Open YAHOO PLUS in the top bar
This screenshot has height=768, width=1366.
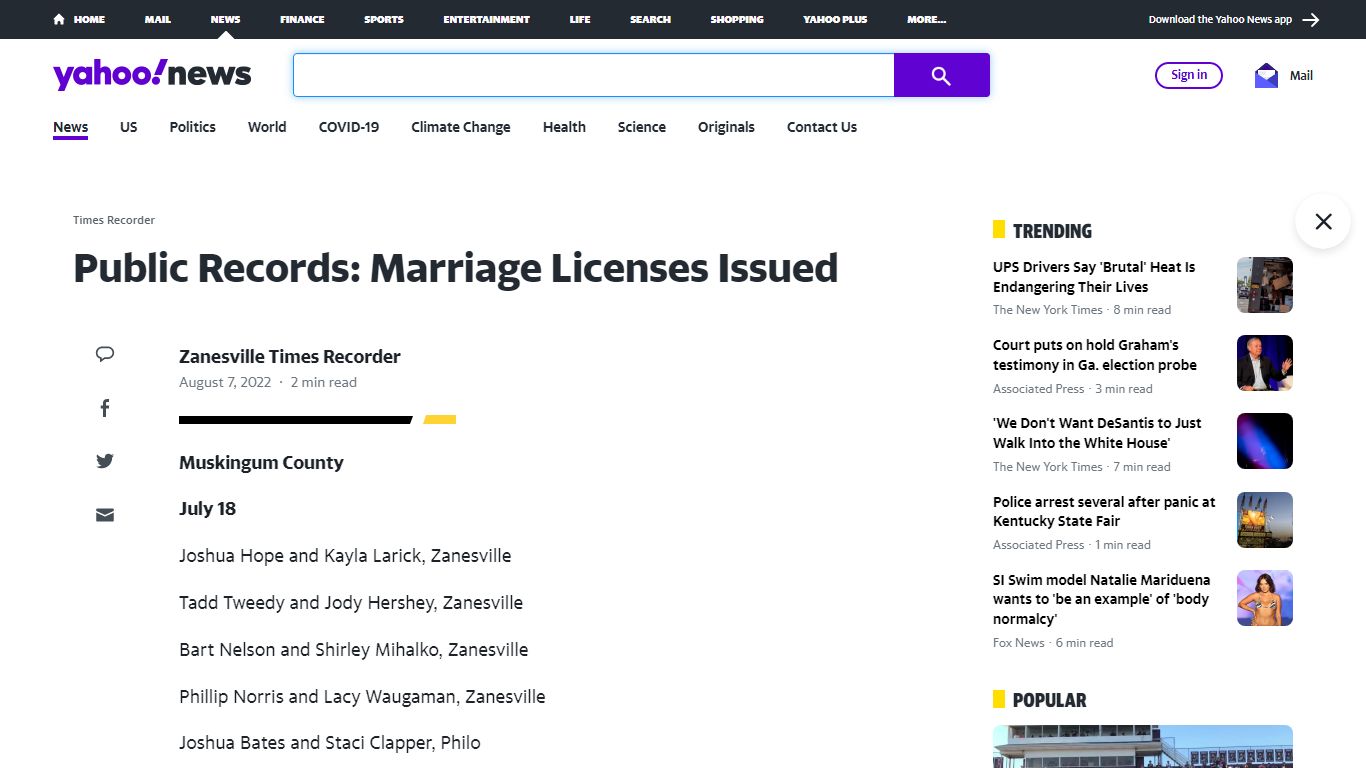[835, 19]
